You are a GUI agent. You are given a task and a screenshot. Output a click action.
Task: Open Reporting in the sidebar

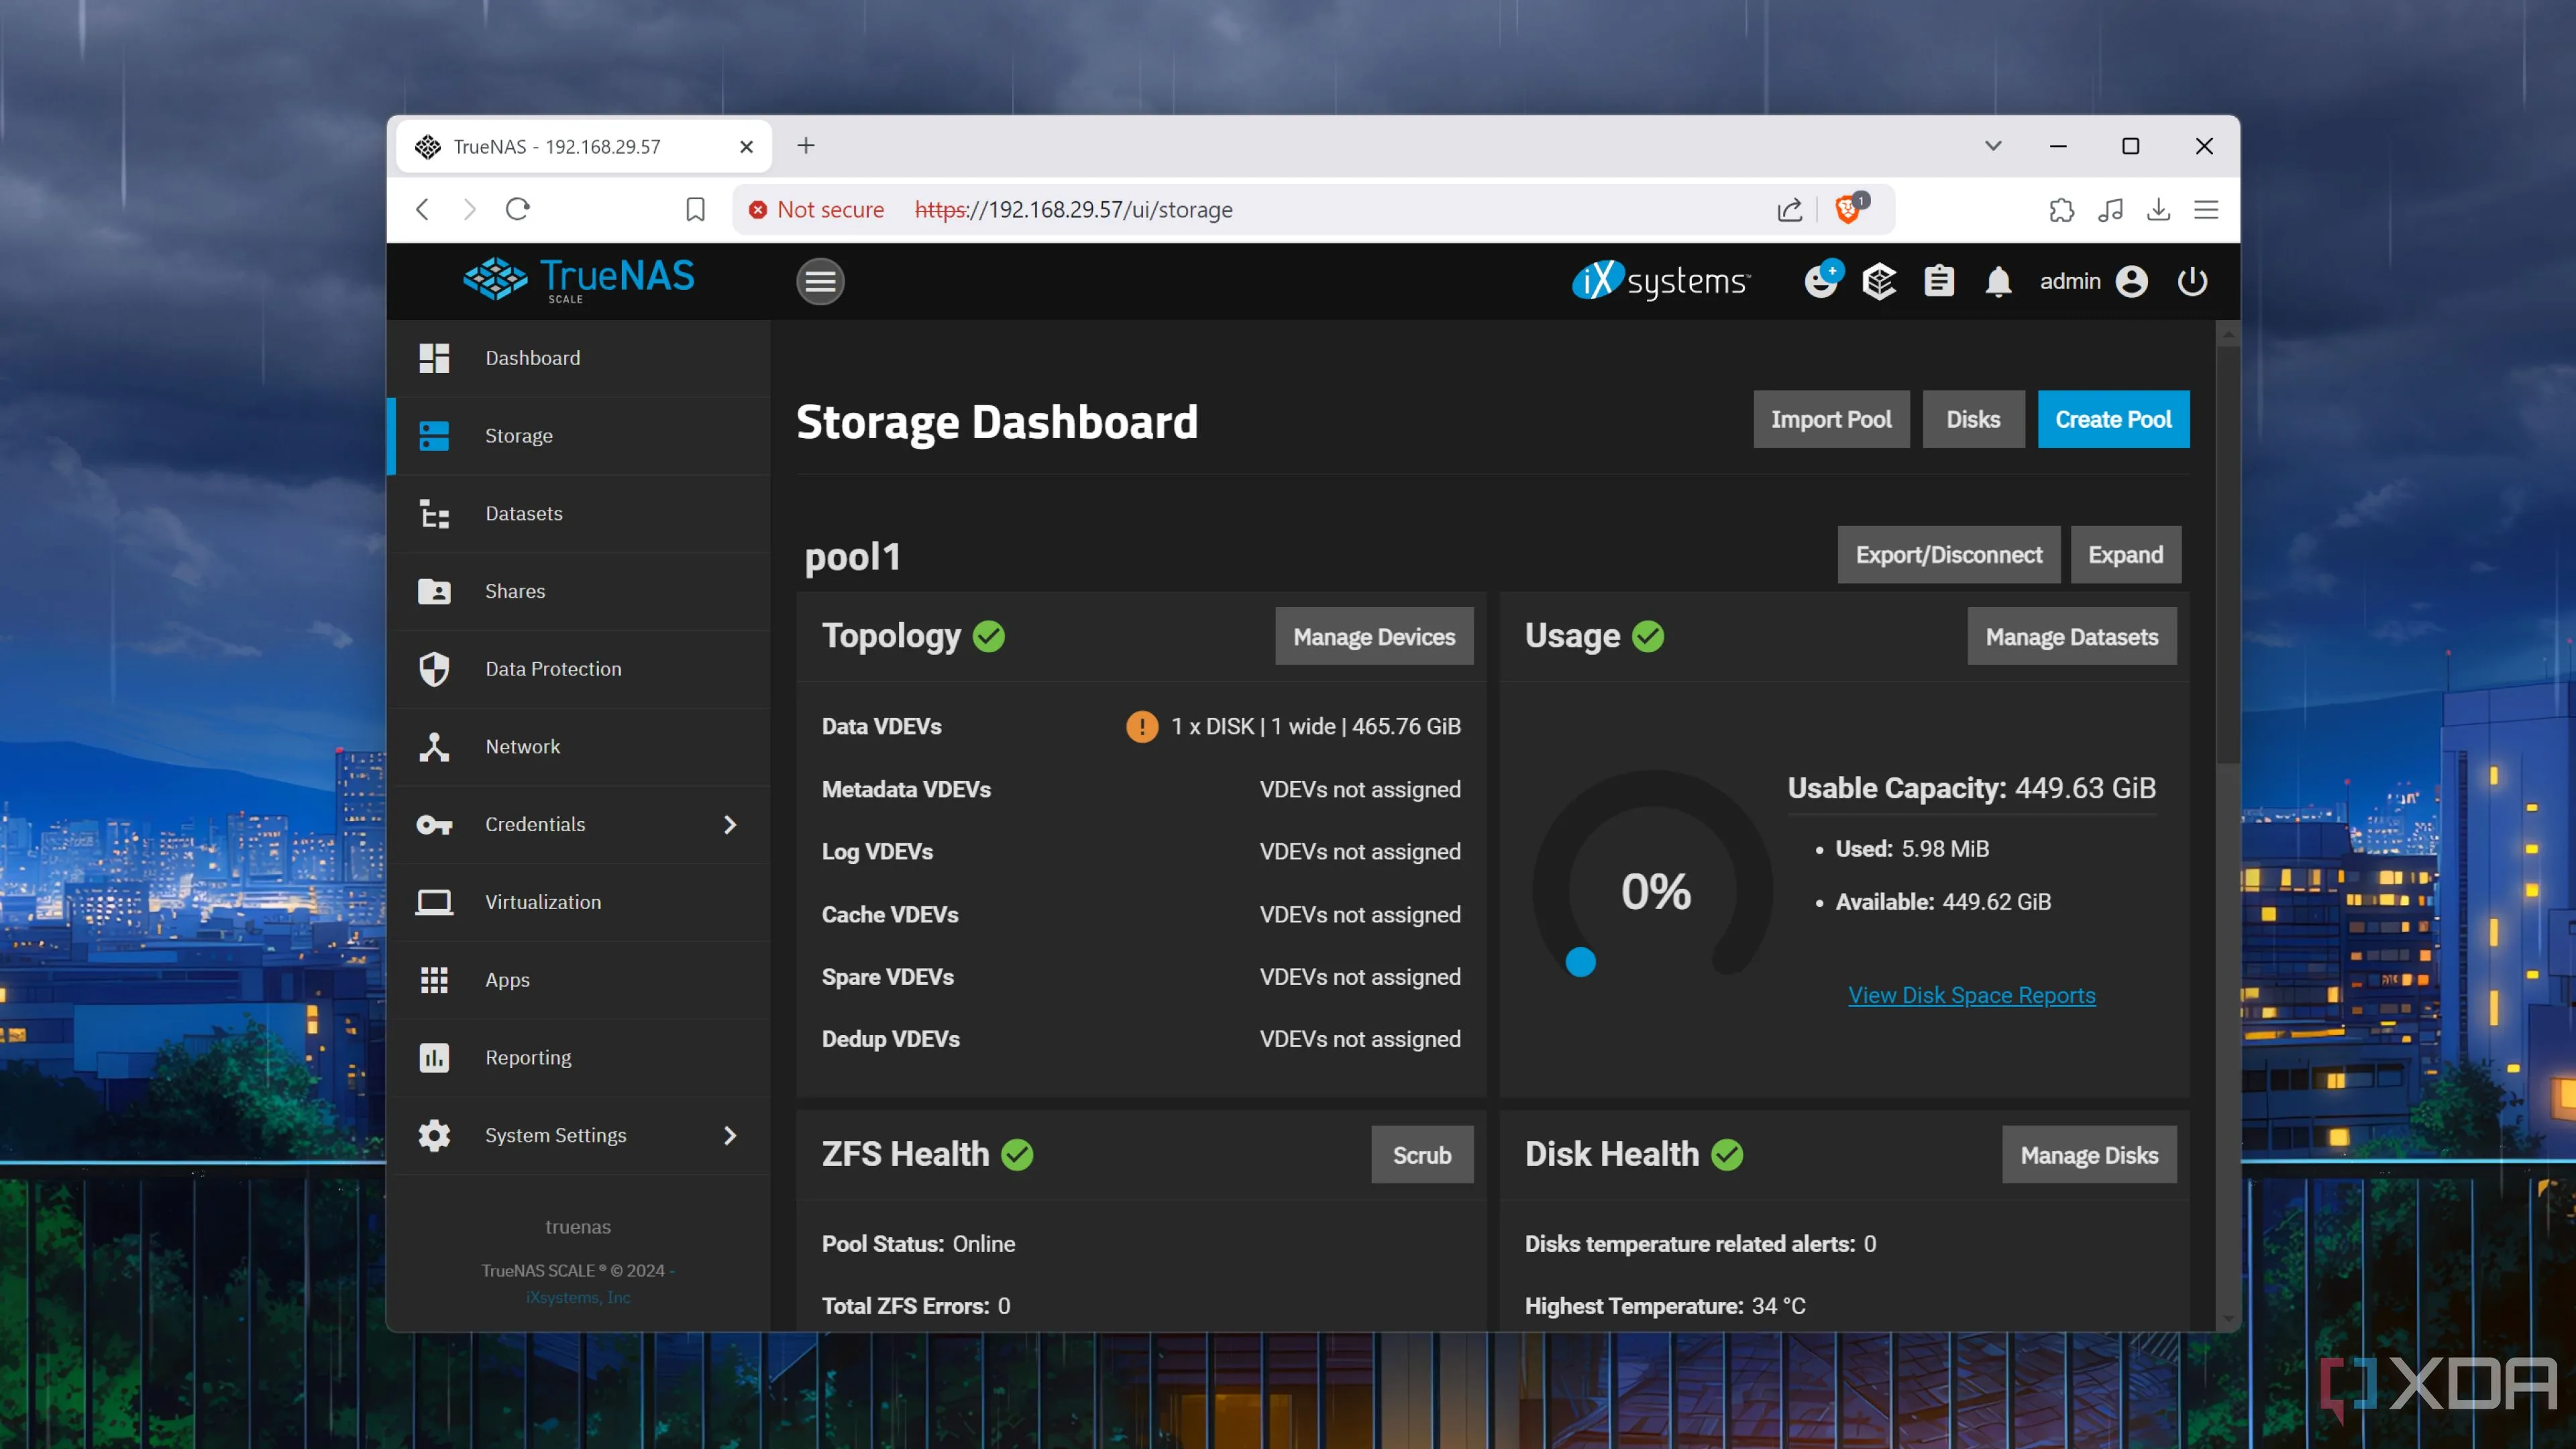579,1058
